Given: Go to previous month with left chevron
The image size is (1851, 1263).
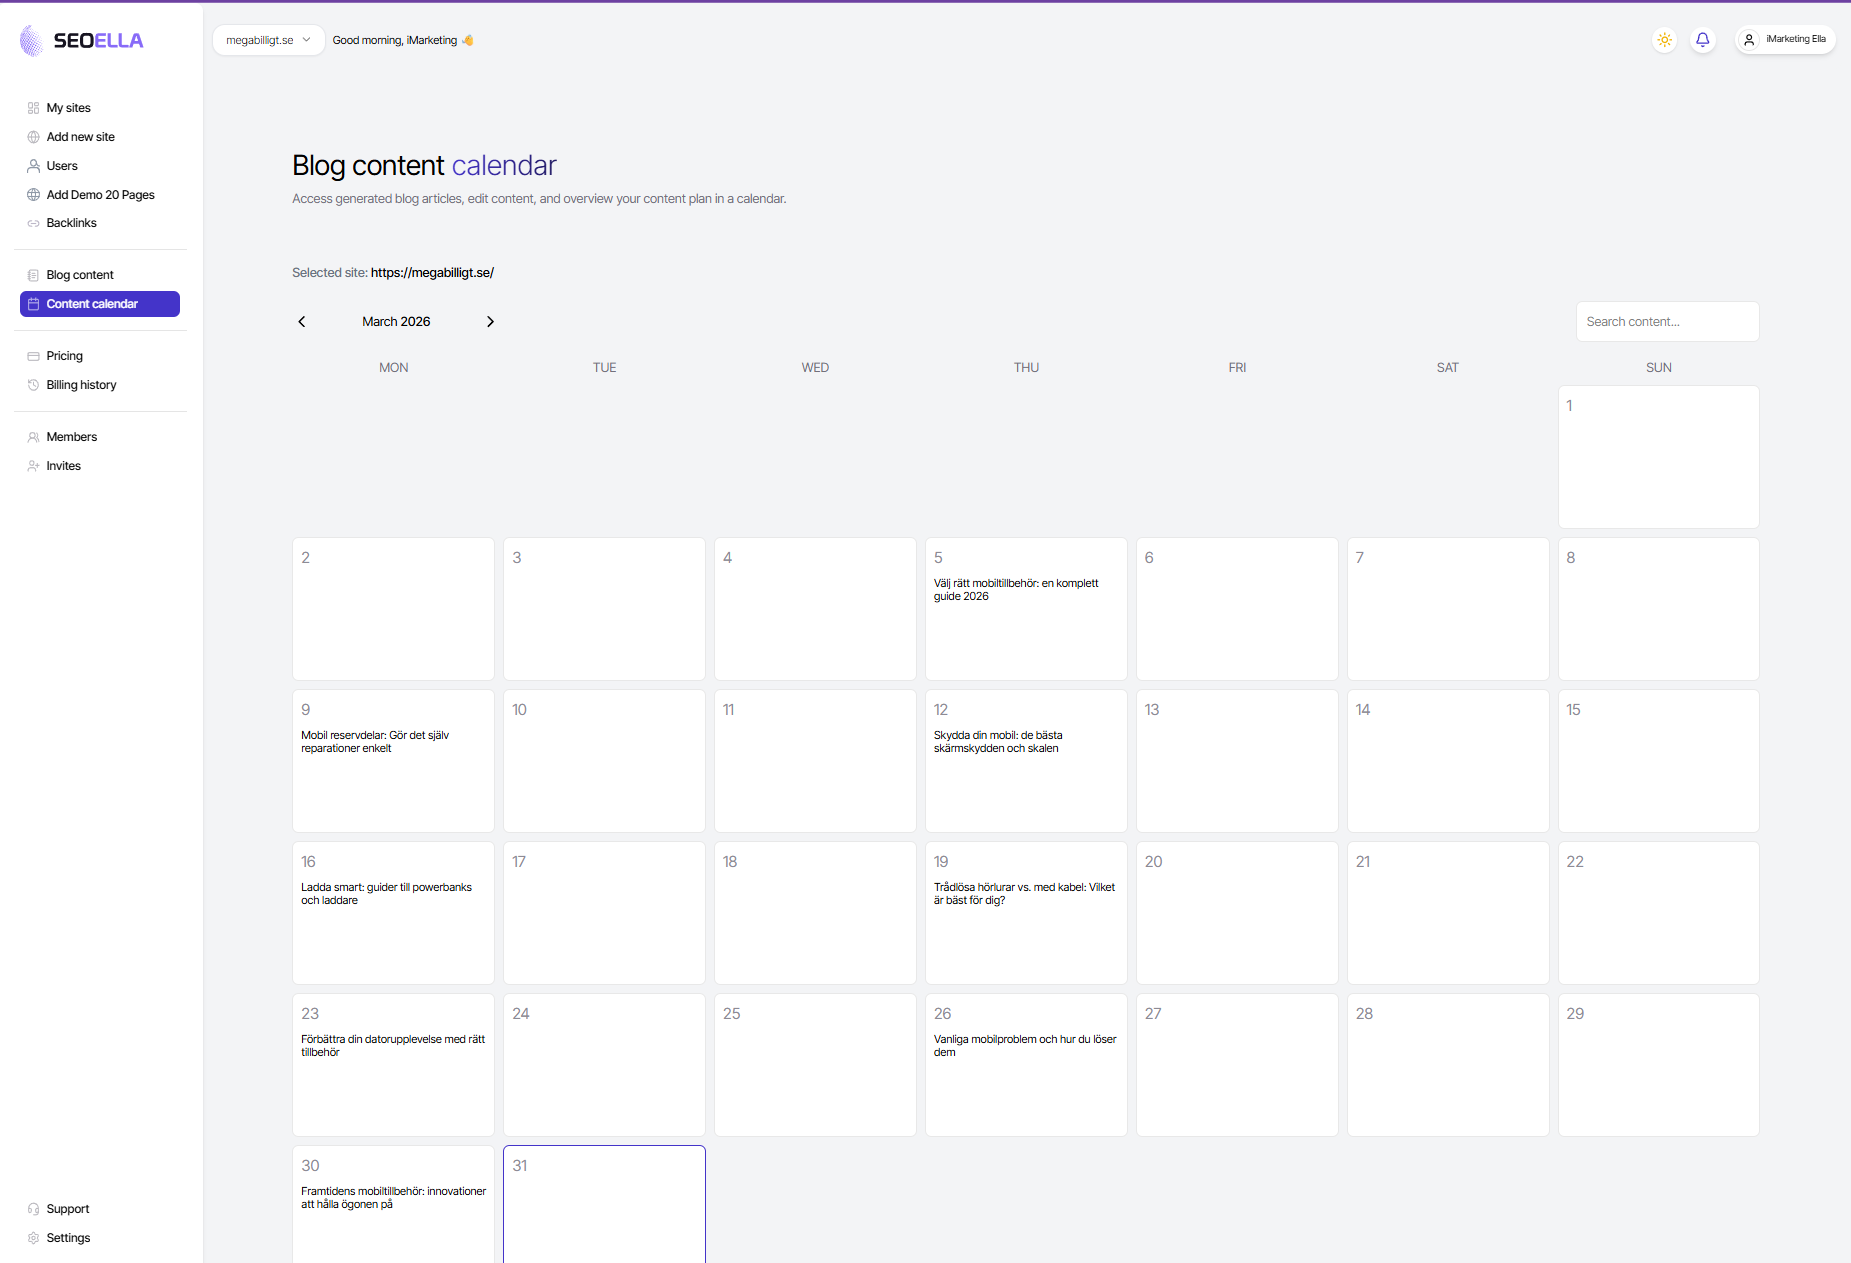Looking at the screenshot, I should pos(302,321).
